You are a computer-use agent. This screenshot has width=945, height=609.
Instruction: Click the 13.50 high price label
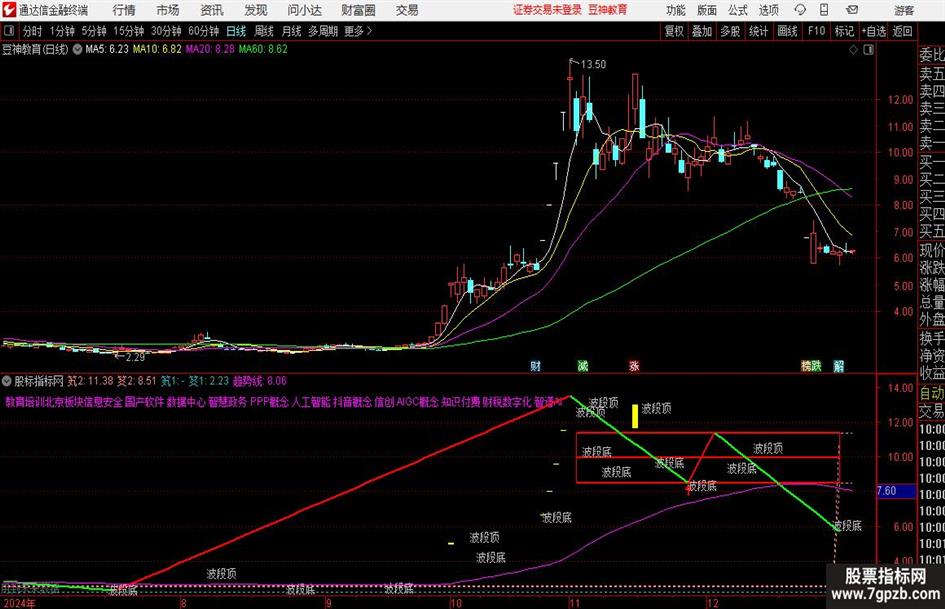[593, 64]
